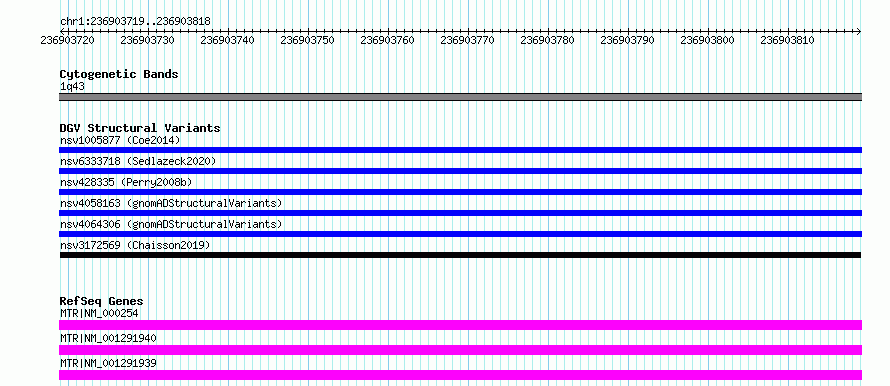Select the blue bar for nsv428335
The image size is (890, 386).
pyautogui.click(x=460, y=192)
